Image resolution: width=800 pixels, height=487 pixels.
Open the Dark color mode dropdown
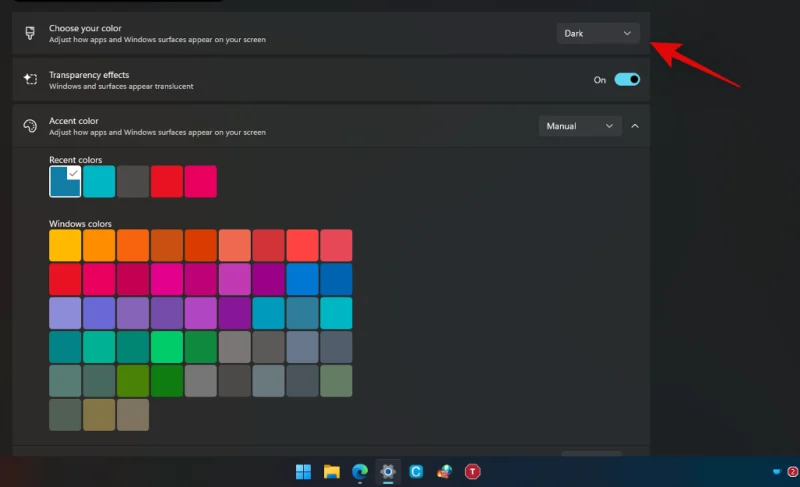(x=598, y=33)
